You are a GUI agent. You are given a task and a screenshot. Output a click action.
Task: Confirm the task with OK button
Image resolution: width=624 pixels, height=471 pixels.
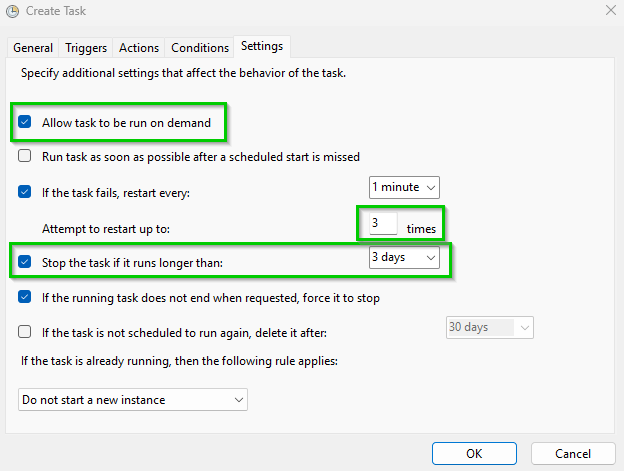[474, 453]
